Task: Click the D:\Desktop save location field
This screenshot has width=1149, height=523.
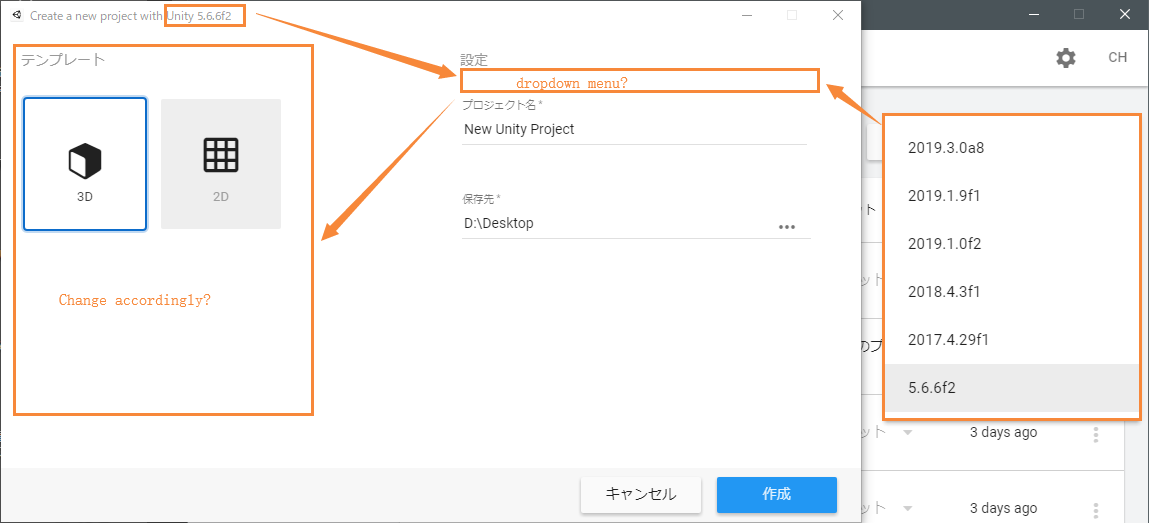Action: click(616, 224)
